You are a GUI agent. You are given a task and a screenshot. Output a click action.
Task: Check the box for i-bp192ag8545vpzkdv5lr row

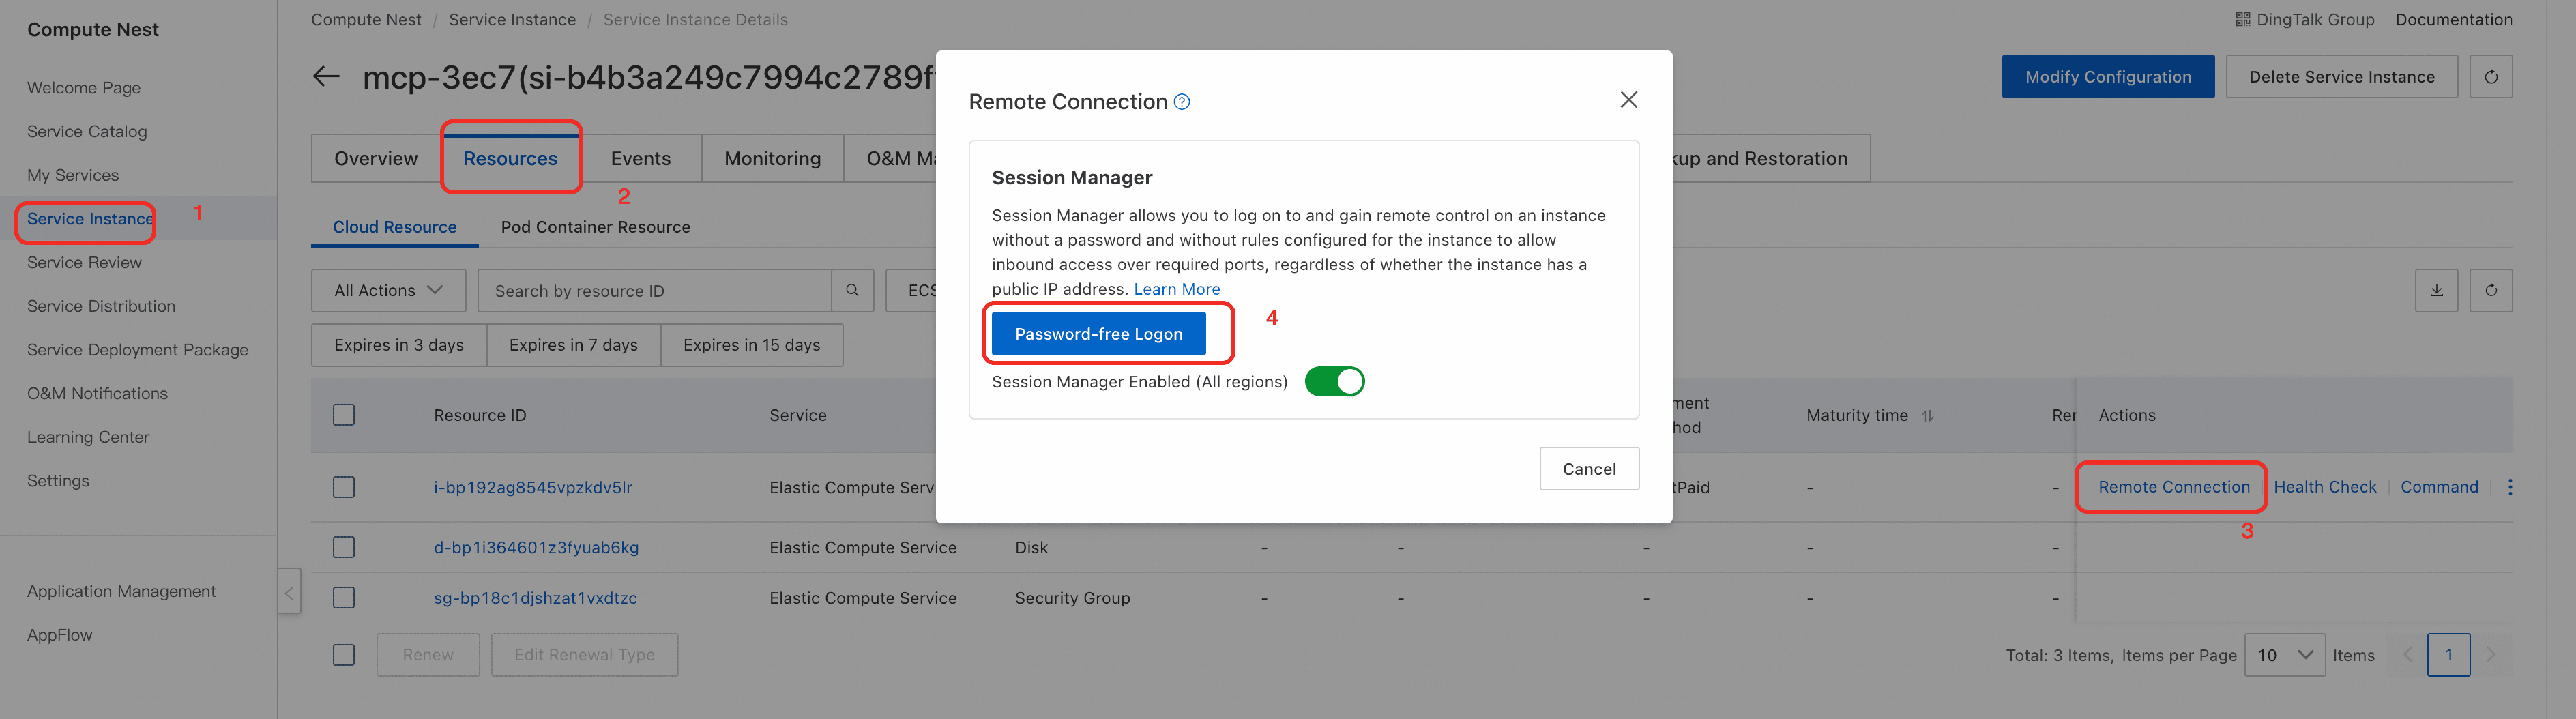[344, 487]
